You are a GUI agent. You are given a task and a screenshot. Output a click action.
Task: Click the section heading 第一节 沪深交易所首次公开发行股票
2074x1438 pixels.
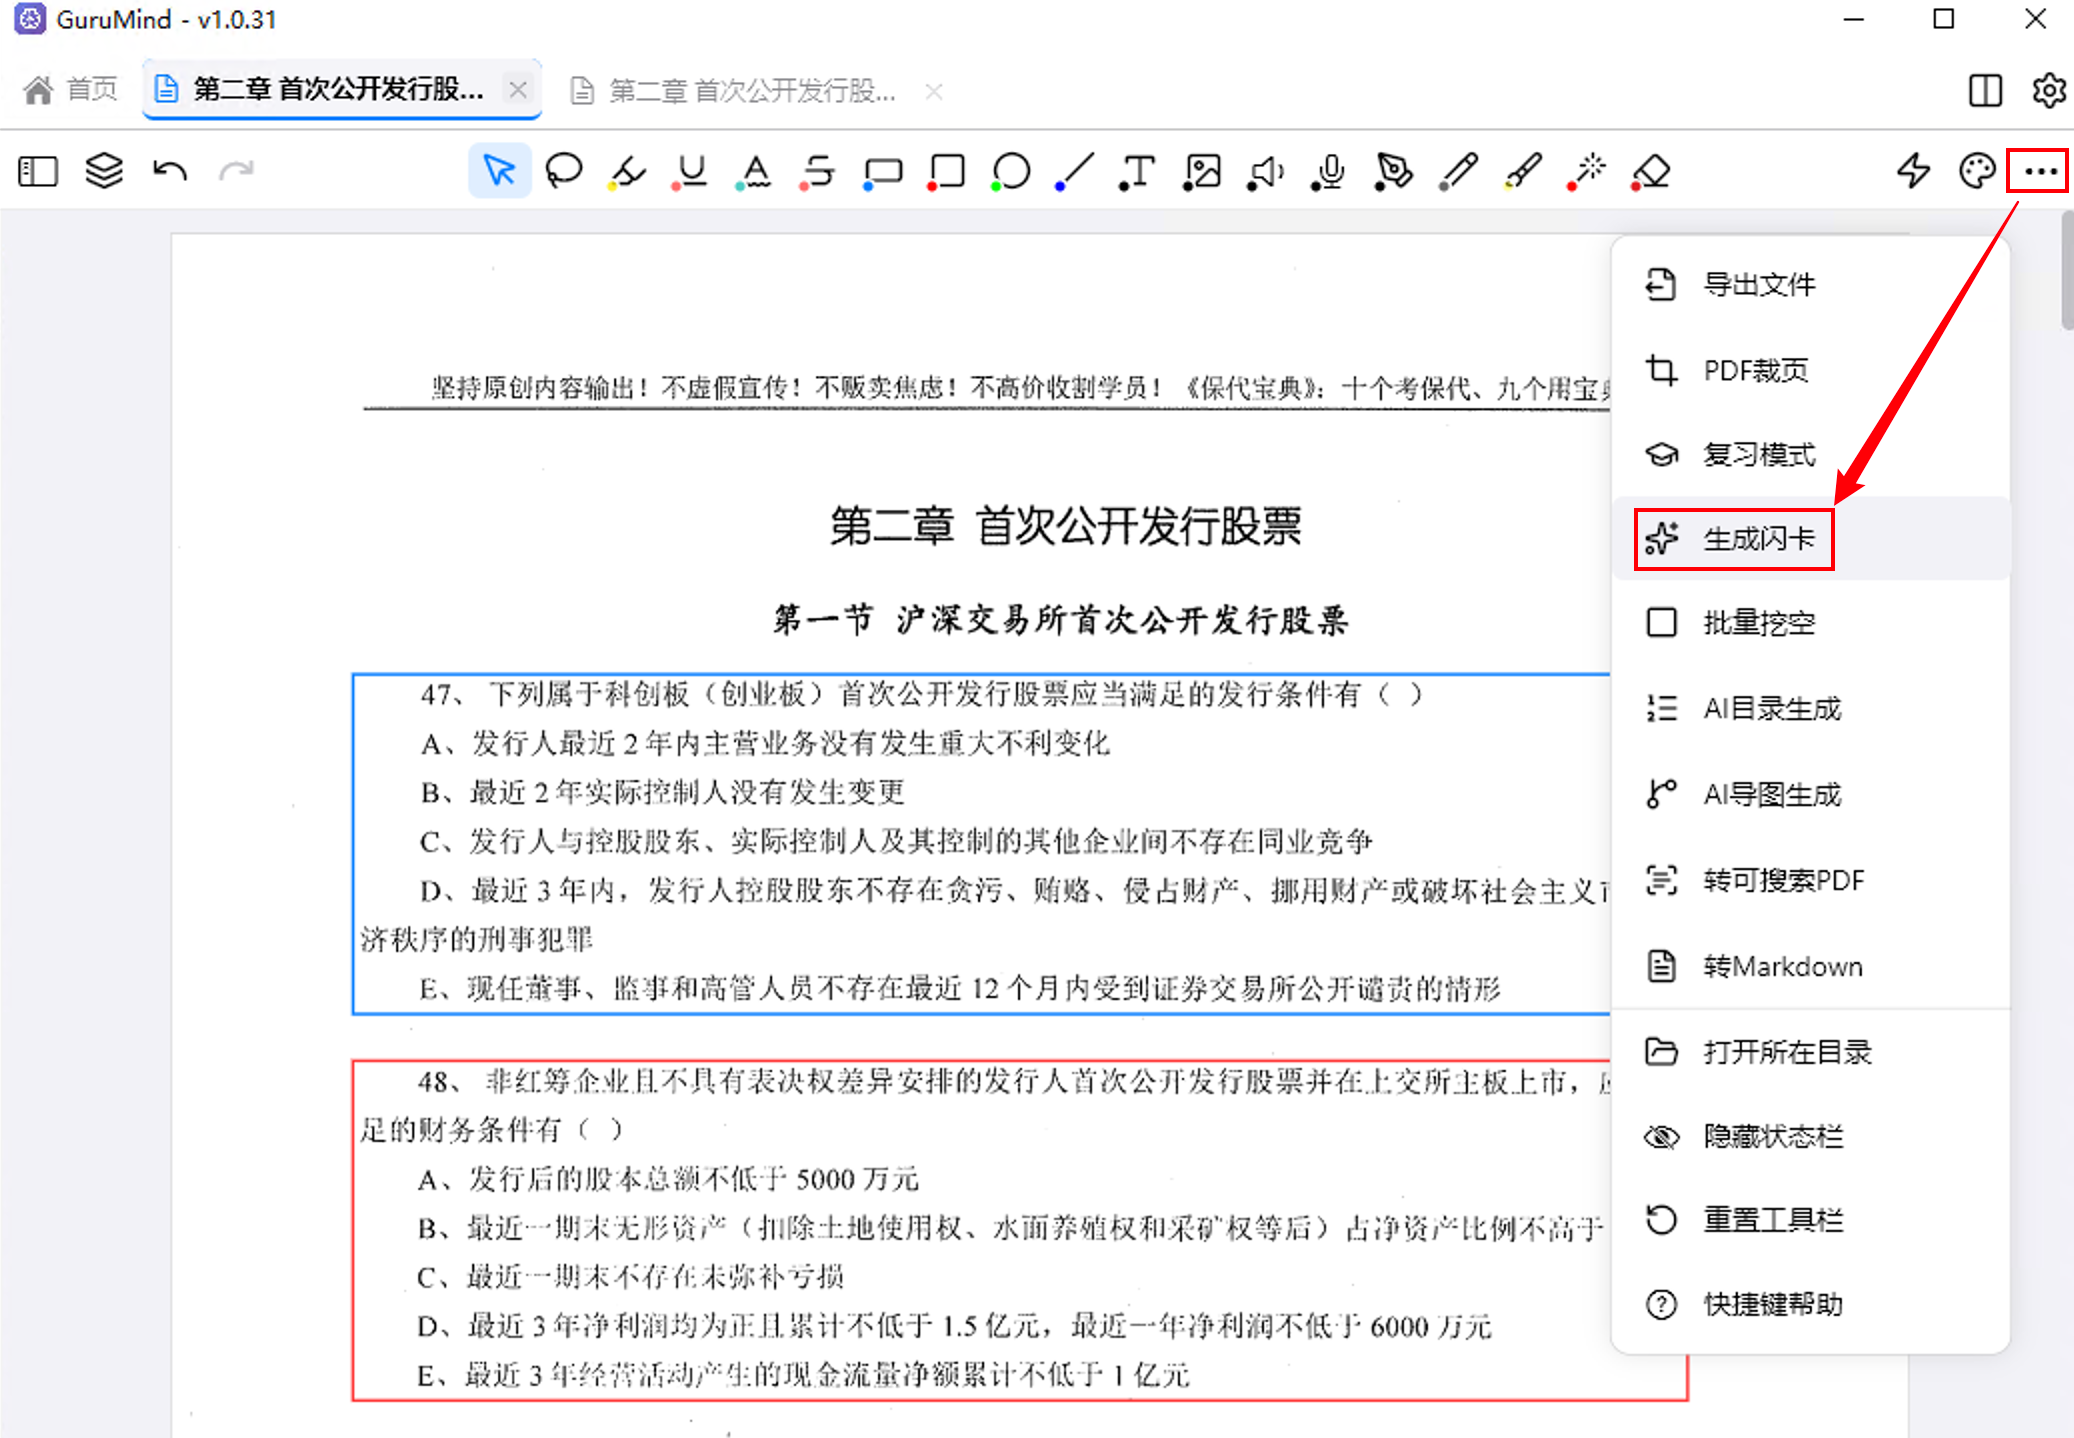pos(1060,620)
